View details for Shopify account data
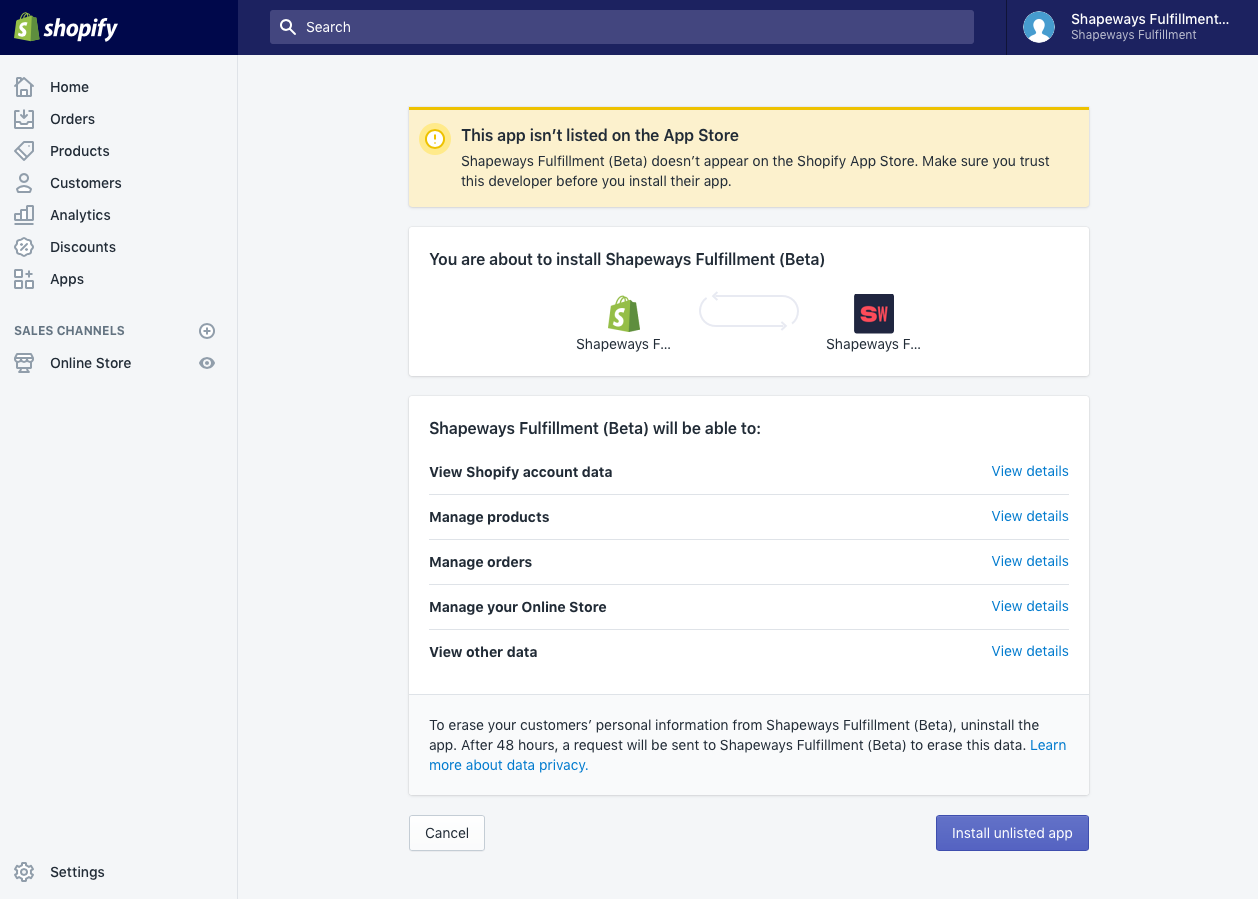 pyautogui.click(x=1030, y=471)
